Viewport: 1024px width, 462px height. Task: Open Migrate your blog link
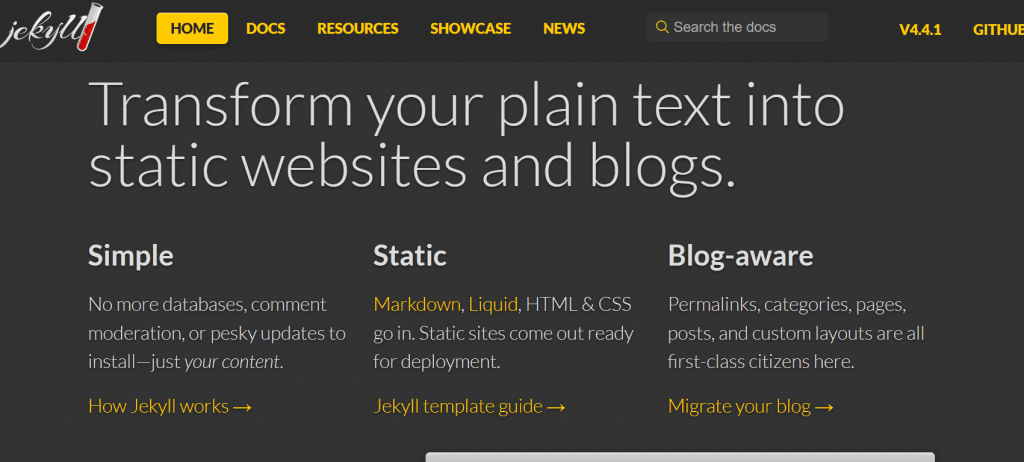pos(750,406)
